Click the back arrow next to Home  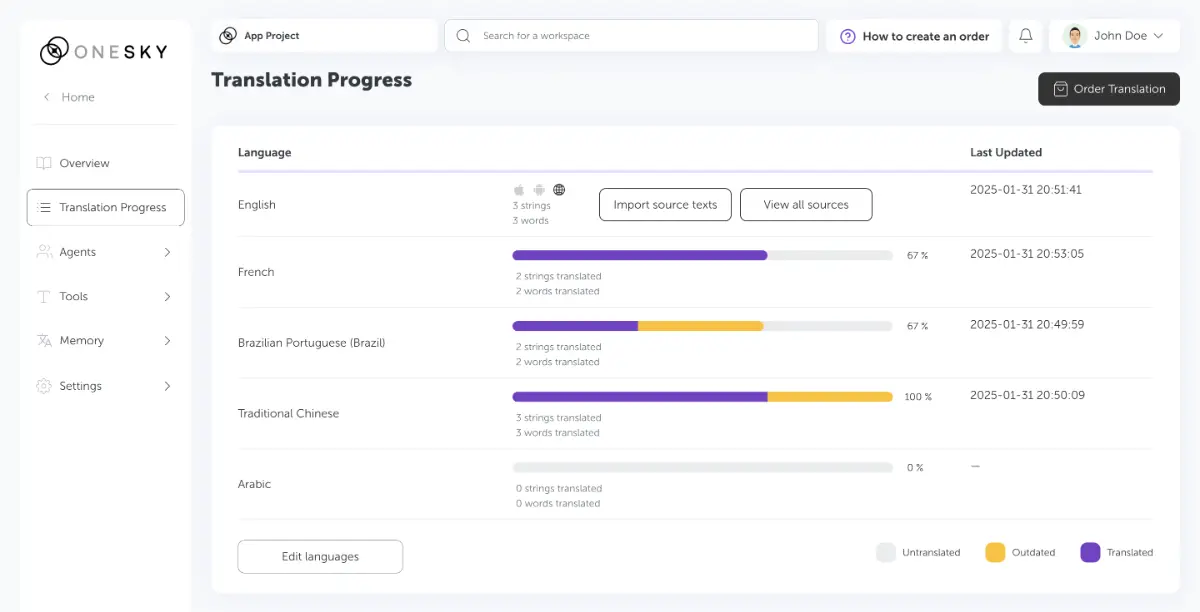(x=46, y=97)
